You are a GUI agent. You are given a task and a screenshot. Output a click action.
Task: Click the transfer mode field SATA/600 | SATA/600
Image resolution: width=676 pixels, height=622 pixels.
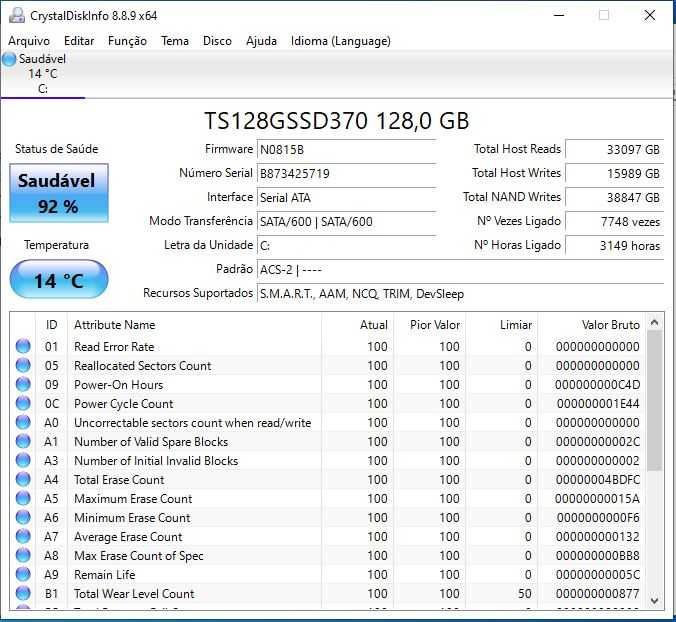[x=346, y=222]
